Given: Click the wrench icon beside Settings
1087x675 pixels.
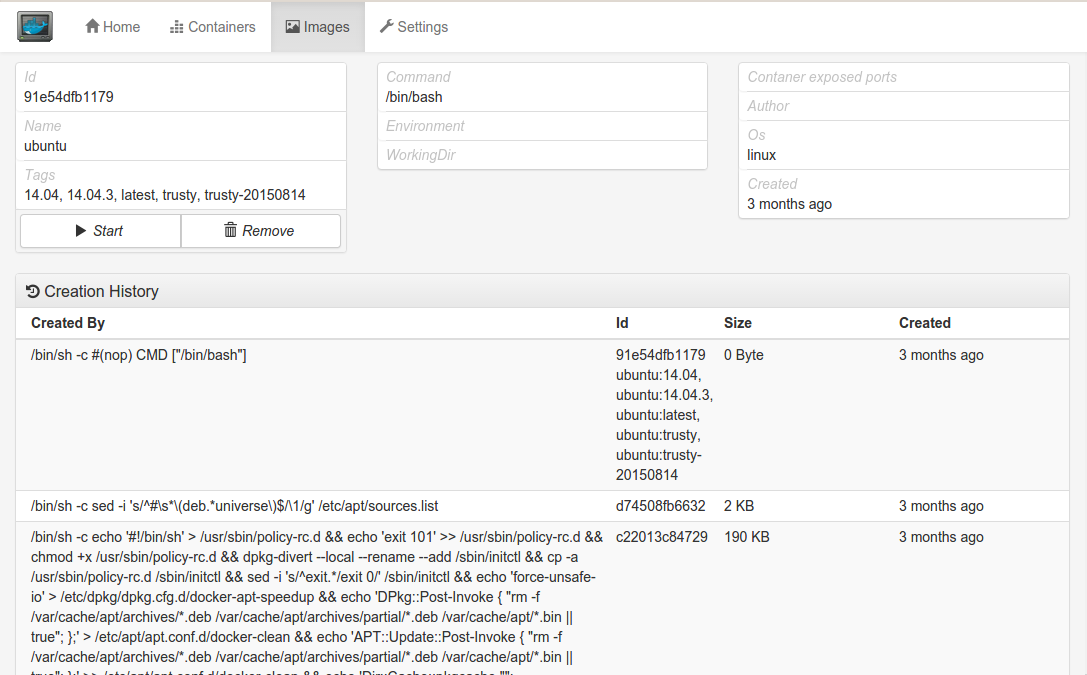Looking at the screenshot, I should [x=386, y=26].
